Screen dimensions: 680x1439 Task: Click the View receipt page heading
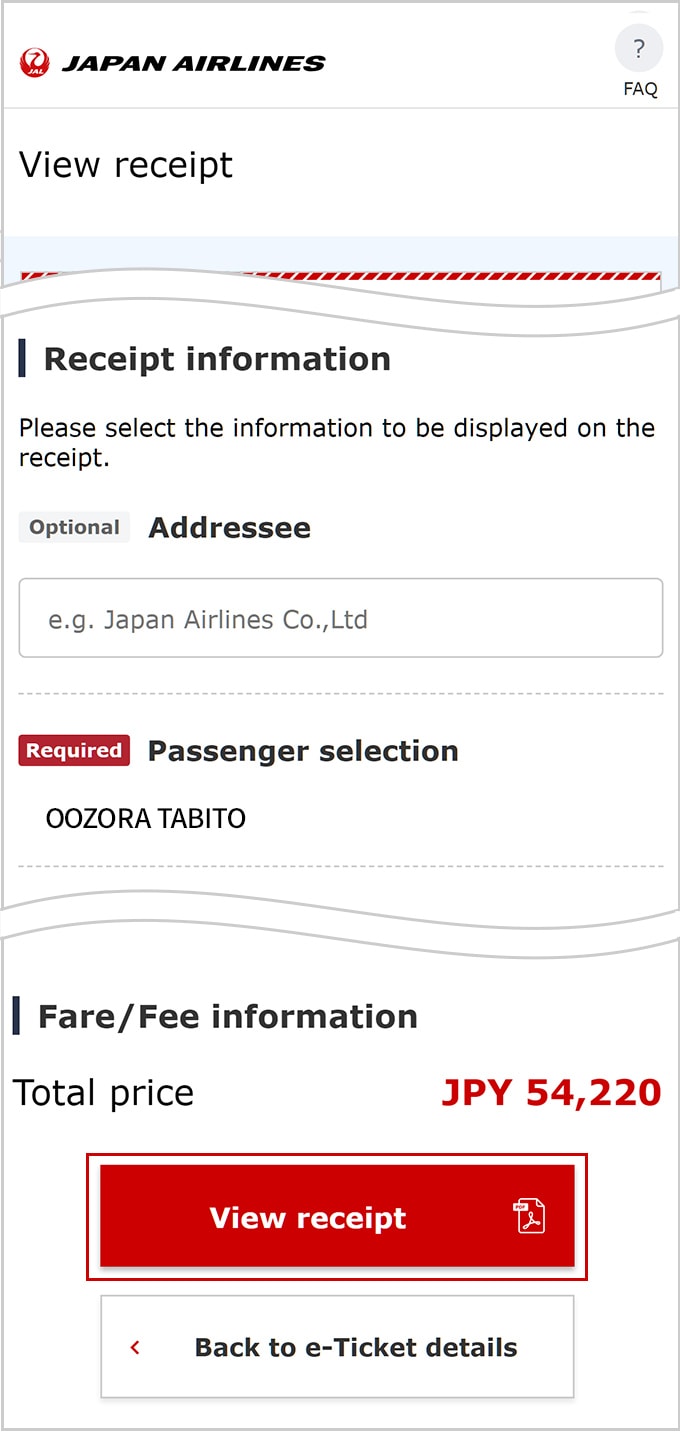tap(124, 165)
